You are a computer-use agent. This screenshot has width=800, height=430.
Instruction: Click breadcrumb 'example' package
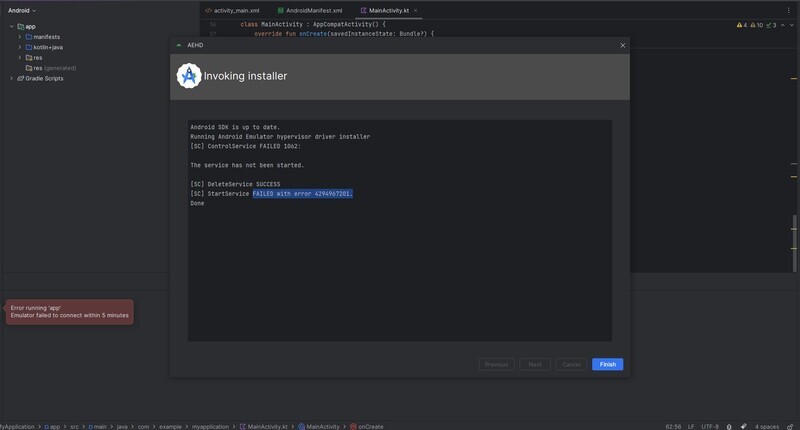170,426
